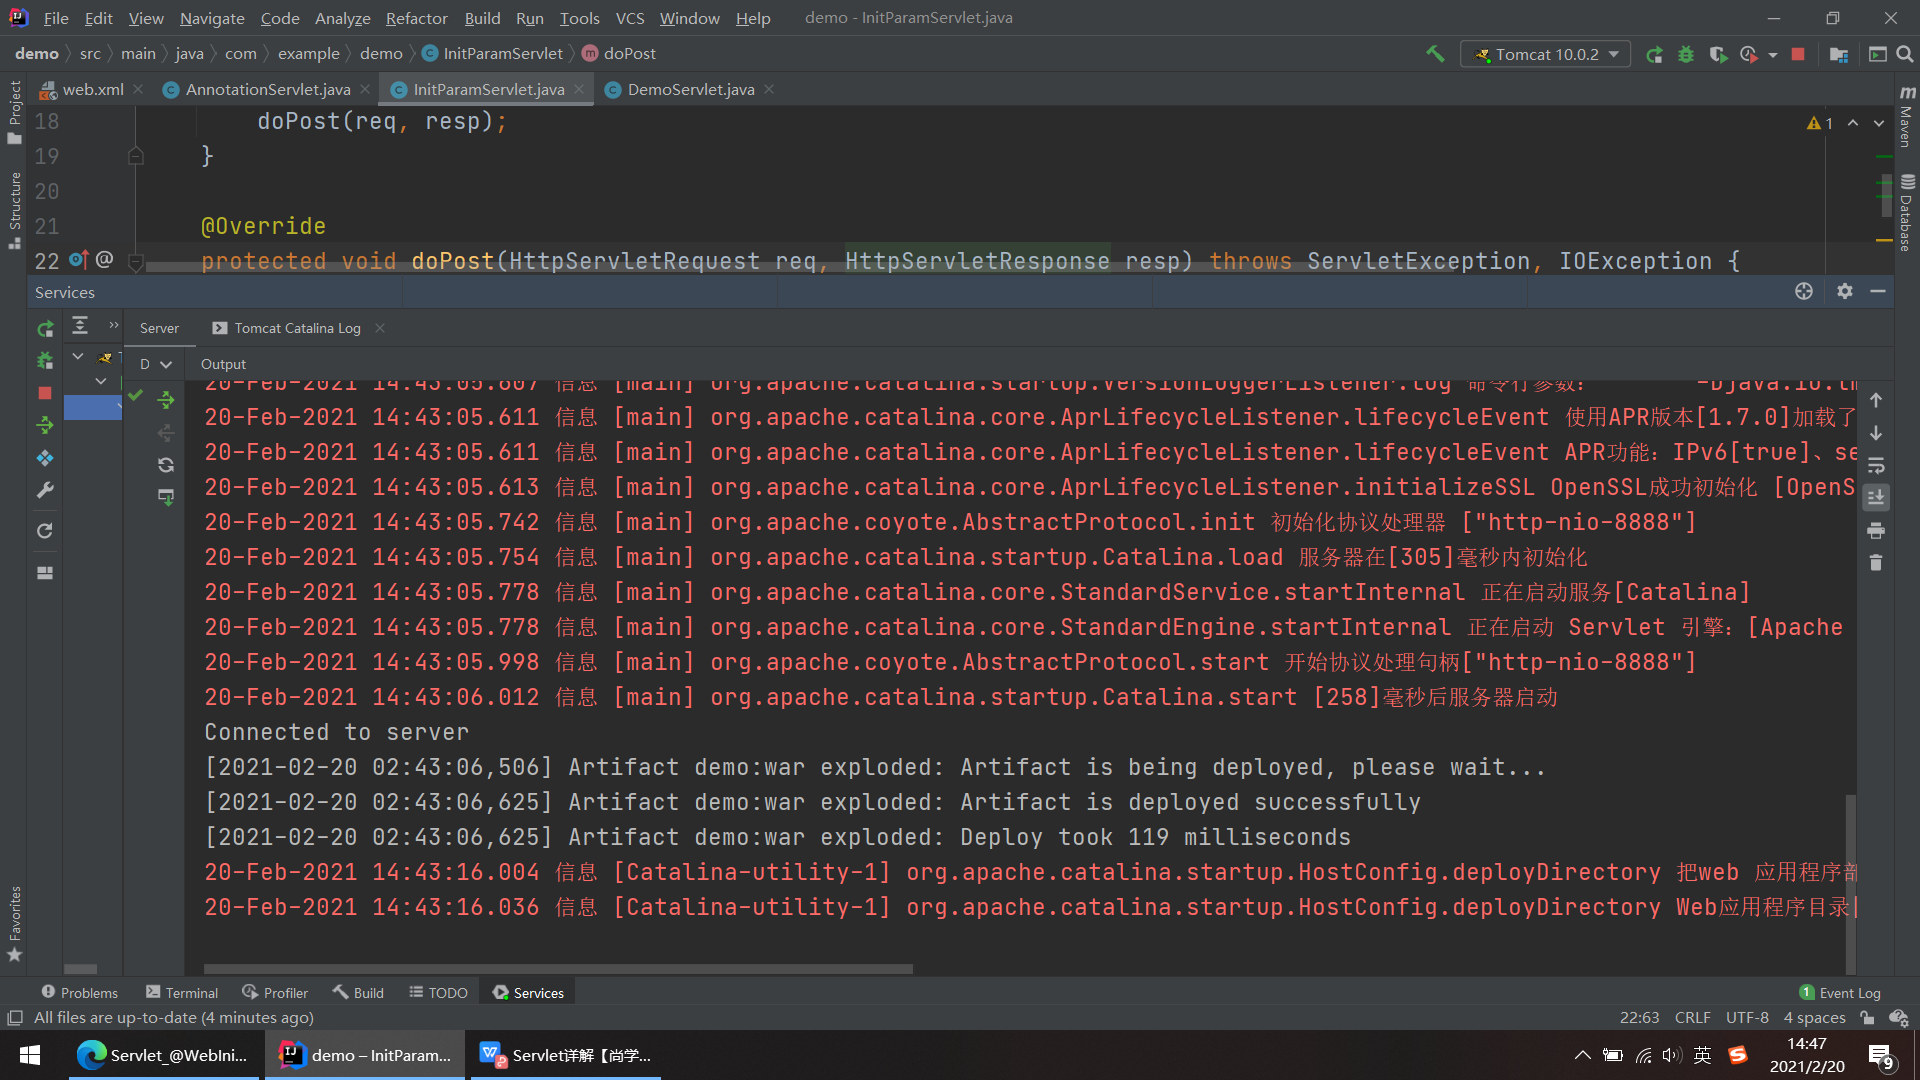Stop the server in Services side toolbar
Screen dimensions: 1920x1080
[x=45, y=393]
